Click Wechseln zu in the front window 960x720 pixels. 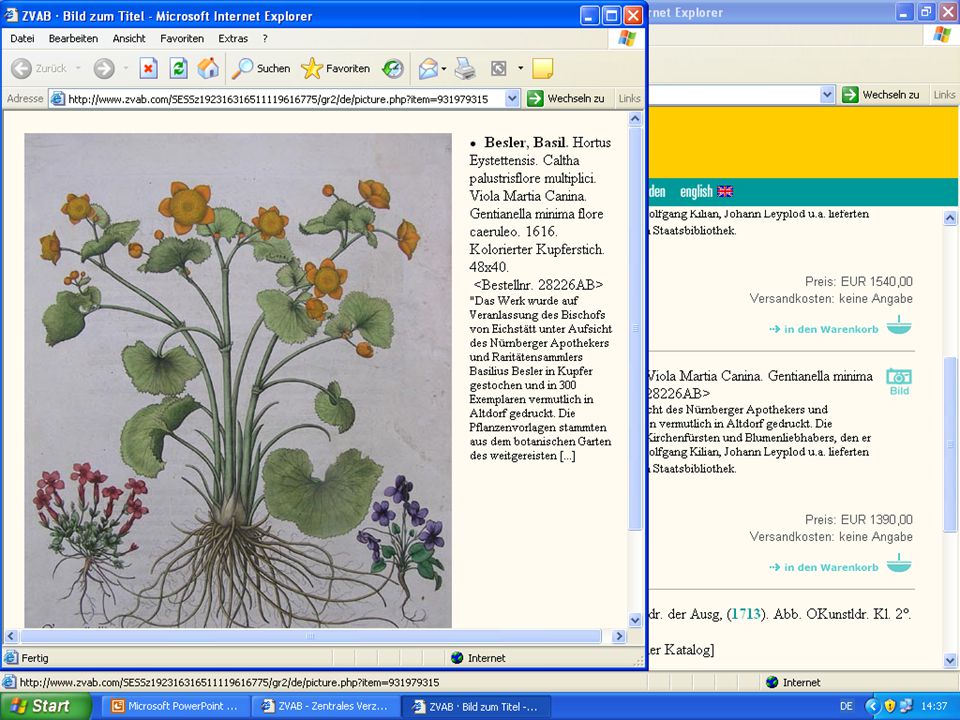click(566, 99)
